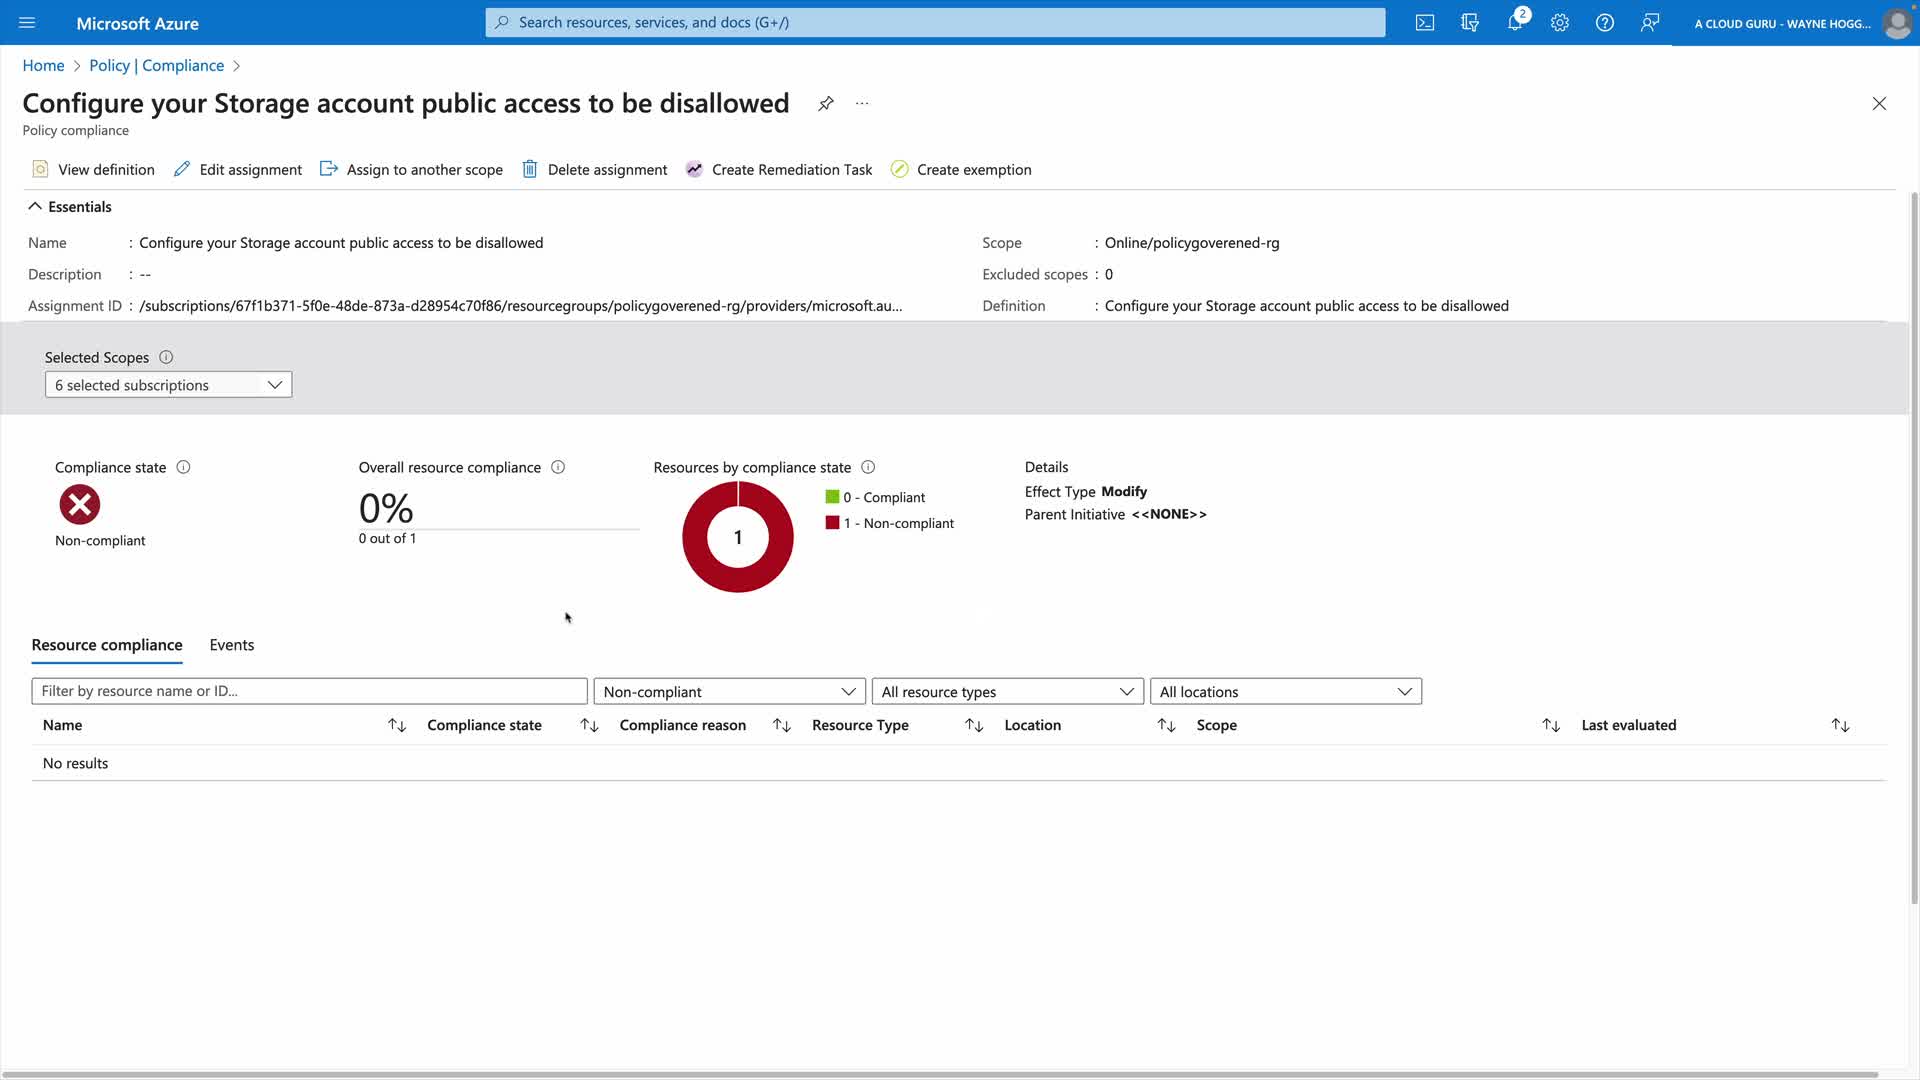The width and height of the screenshot is (1920, 1080).
Task: Open the notifications bell
Action: coord(1515,22)
